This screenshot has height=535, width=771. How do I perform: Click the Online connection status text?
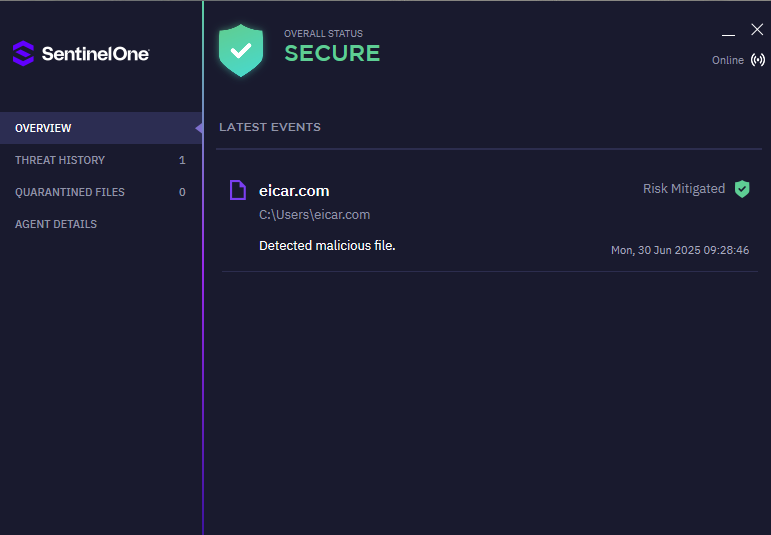pyautogui.click(x=727, y=61)
